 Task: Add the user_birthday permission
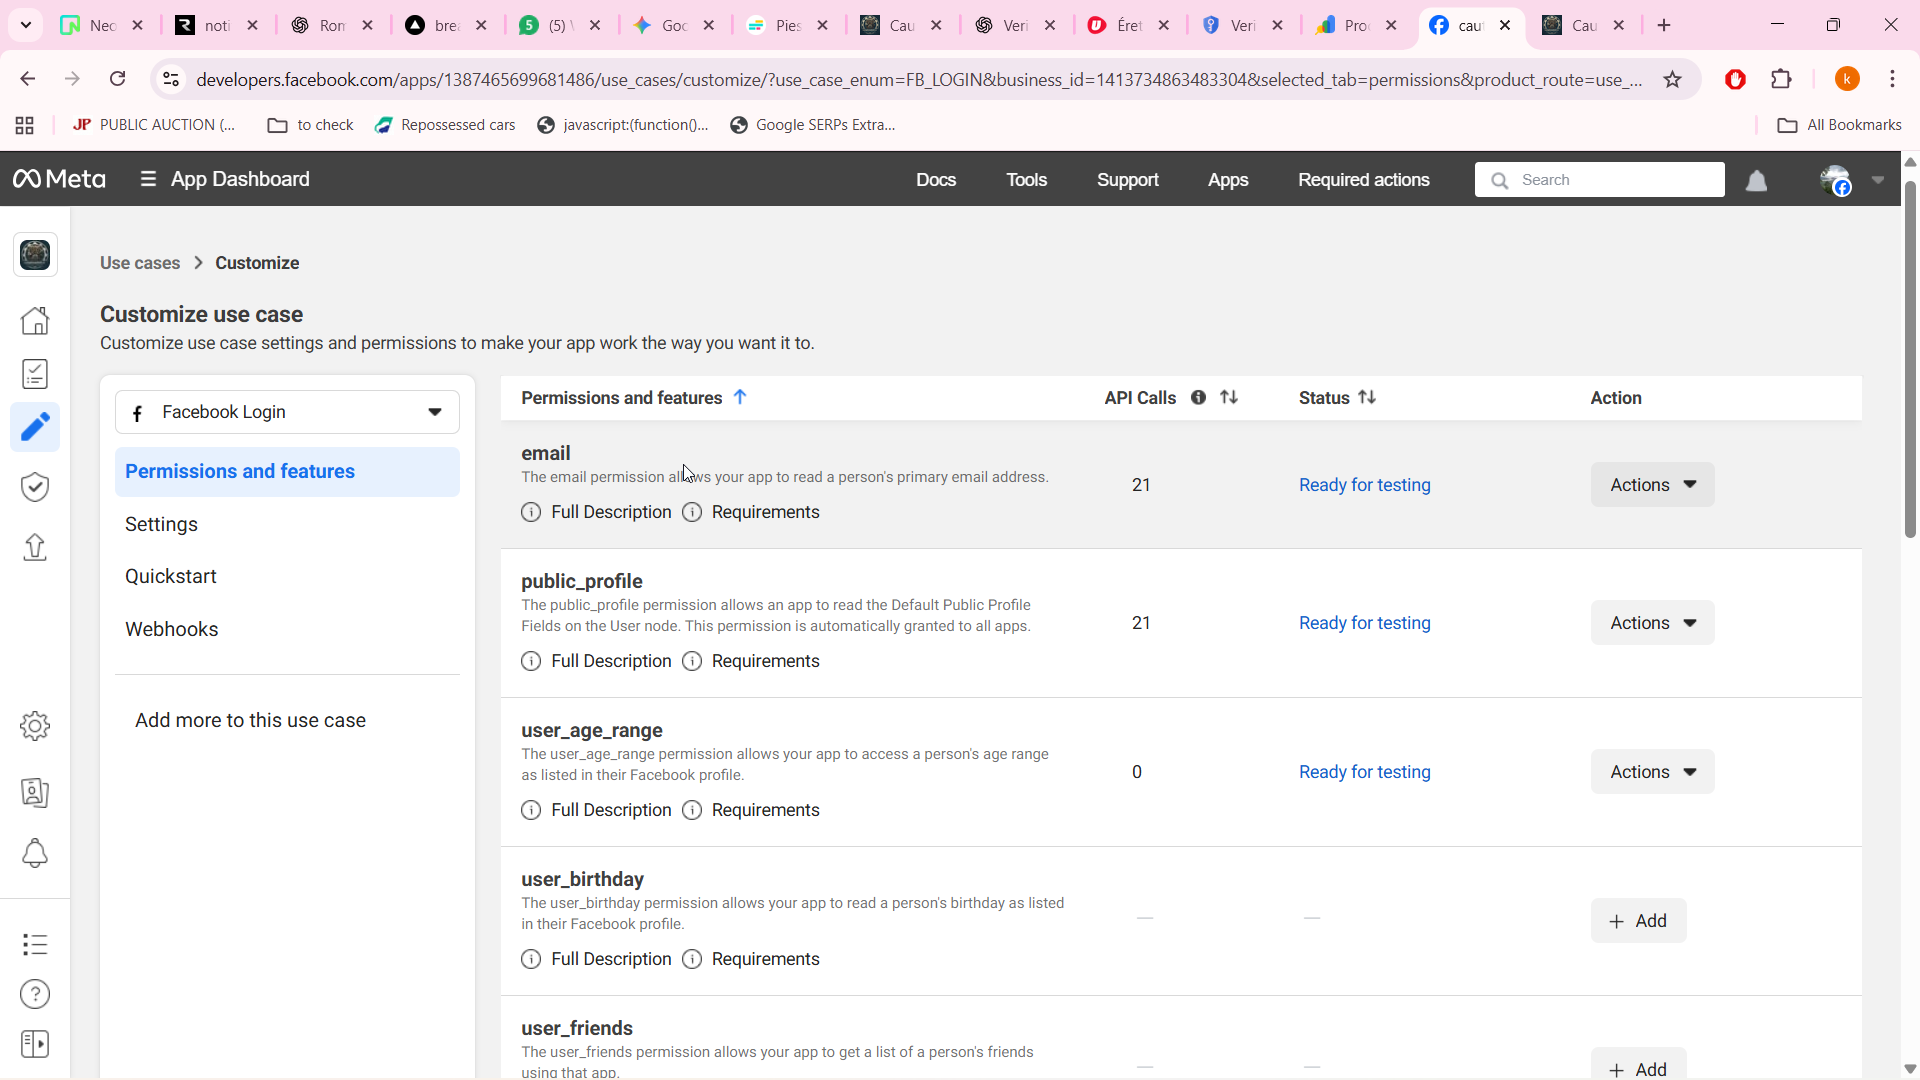[x=1638, y=921]
